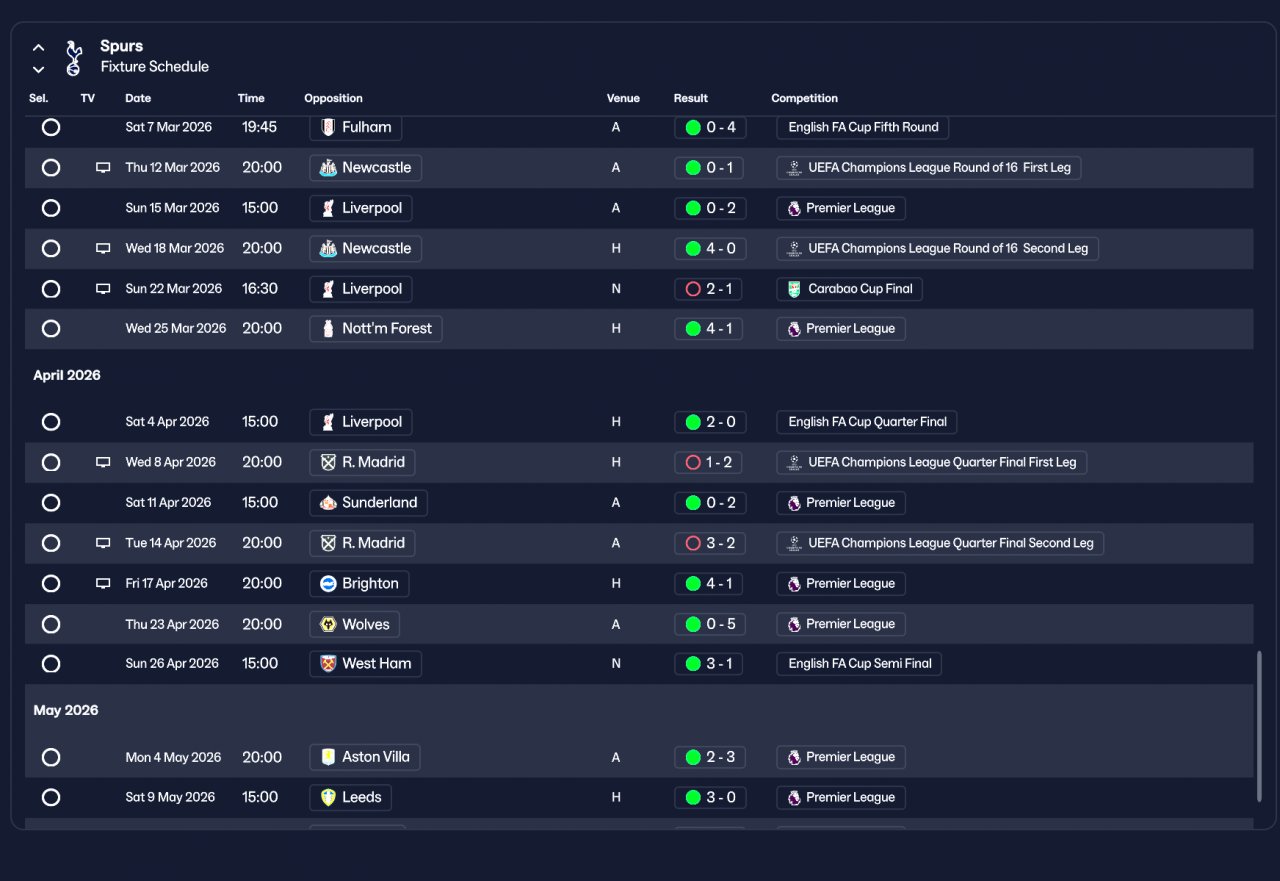Viewport: 1280px width, 881px height.
Task: Open Liverpool from the Sat 4 Apr fixture
Action: pyautogui.click(x=361, y=422)
